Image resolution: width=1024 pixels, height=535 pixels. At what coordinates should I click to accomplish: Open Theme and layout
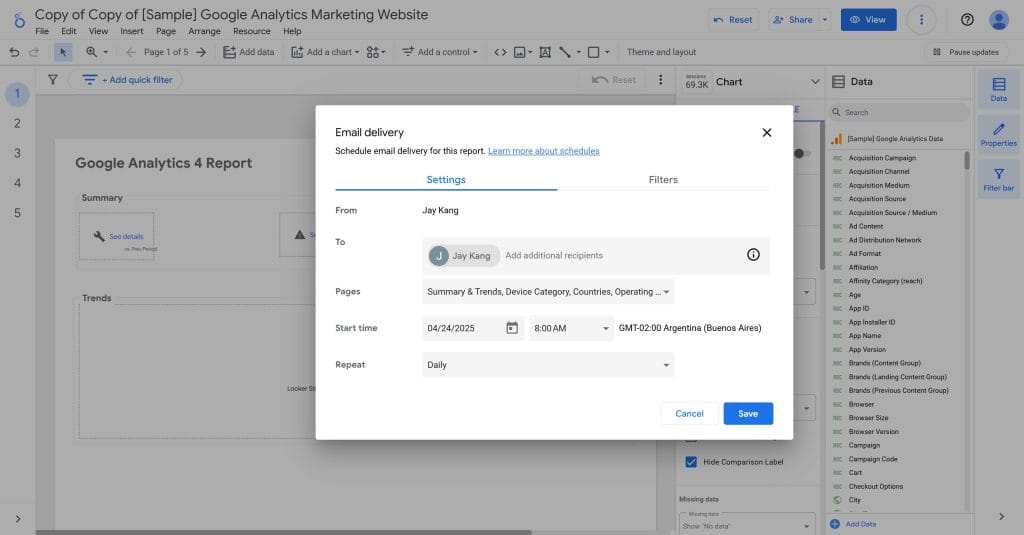(x=661, y=52)
